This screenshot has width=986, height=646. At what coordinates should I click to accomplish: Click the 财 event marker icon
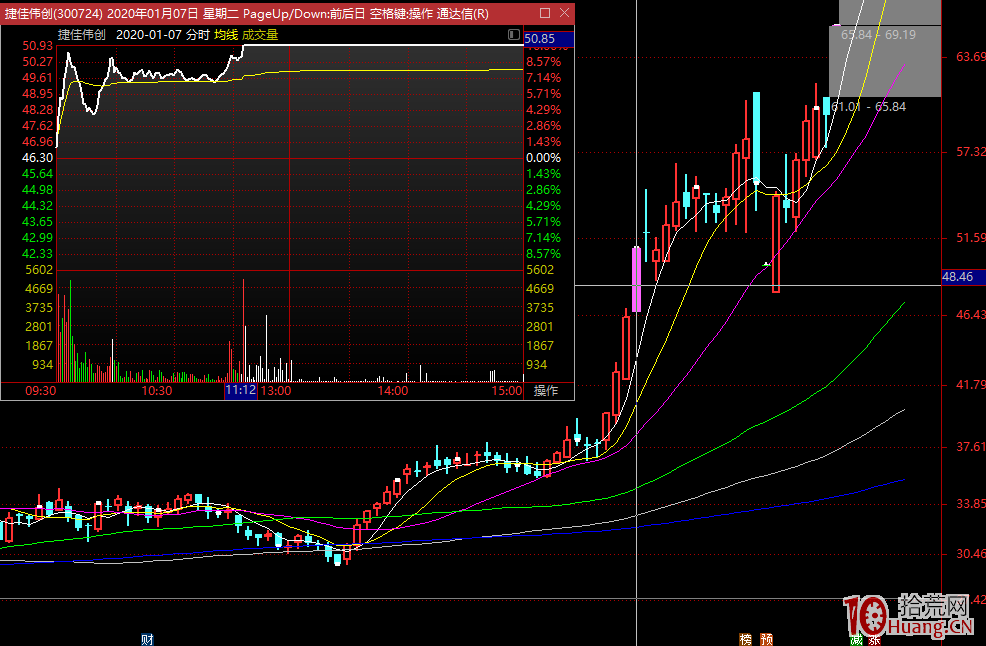click(x=147, y=639)
